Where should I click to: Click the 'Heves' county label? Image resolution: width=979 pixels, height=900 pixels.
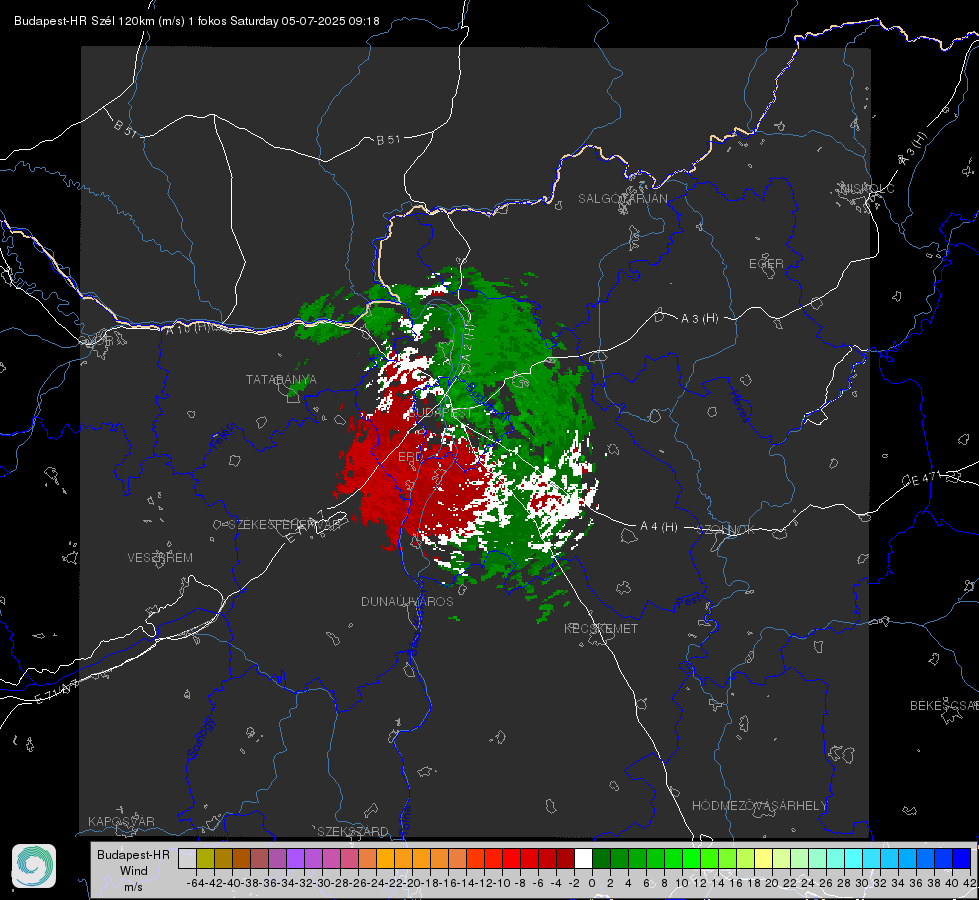click(739, 407)
